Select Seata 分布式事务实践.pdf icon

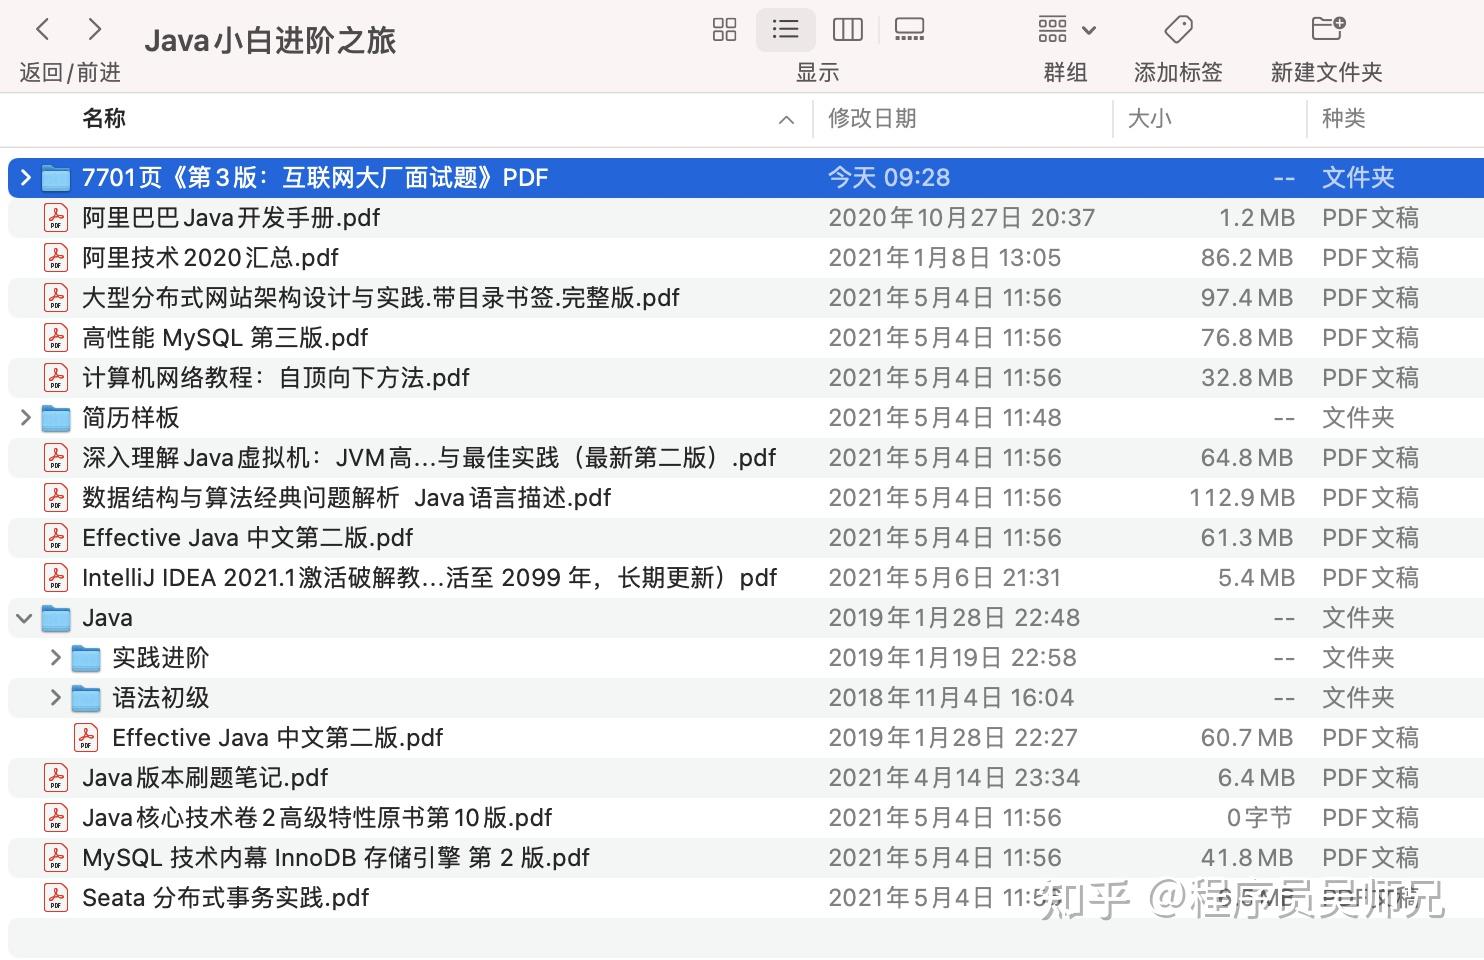click(x=56, y=898)
